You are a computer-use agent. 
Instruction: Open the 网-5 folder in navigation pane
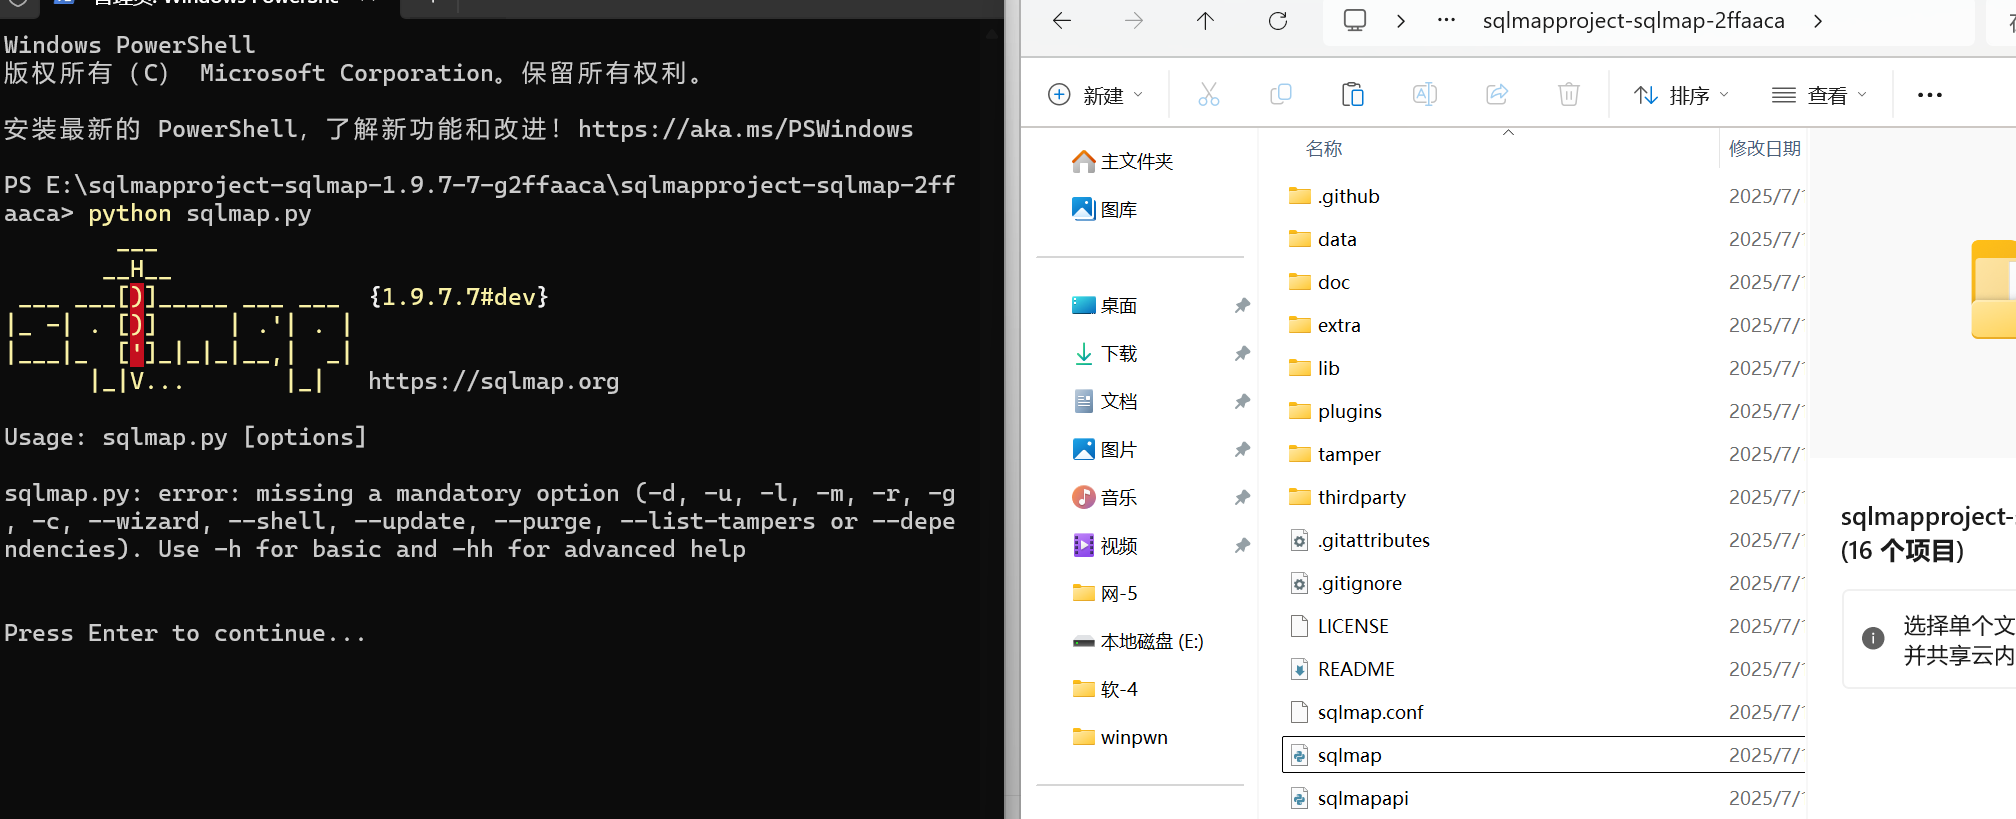click(x=1105, y=593)
